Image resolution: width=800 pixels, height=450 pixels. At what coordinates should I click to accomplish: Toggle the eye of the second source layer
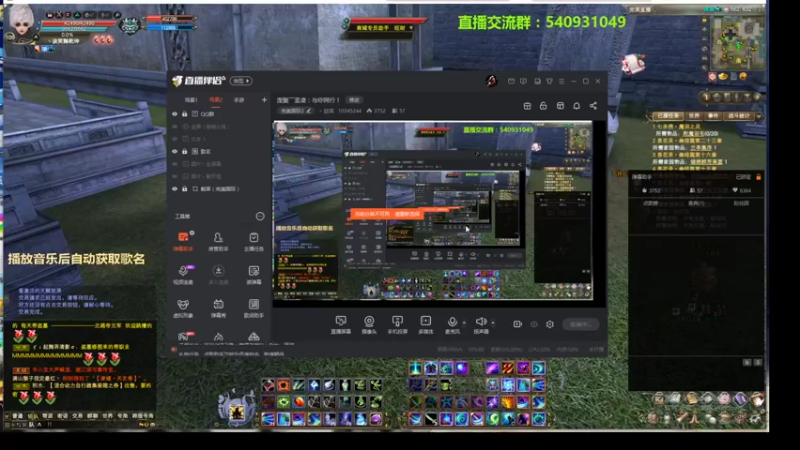tap(175, 127)
